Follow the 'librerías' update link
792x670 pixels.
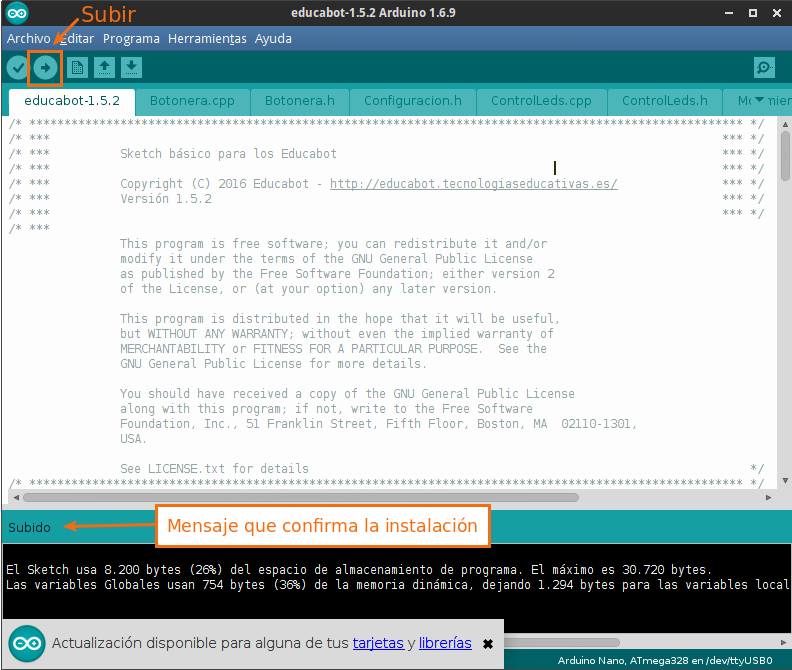445,643
